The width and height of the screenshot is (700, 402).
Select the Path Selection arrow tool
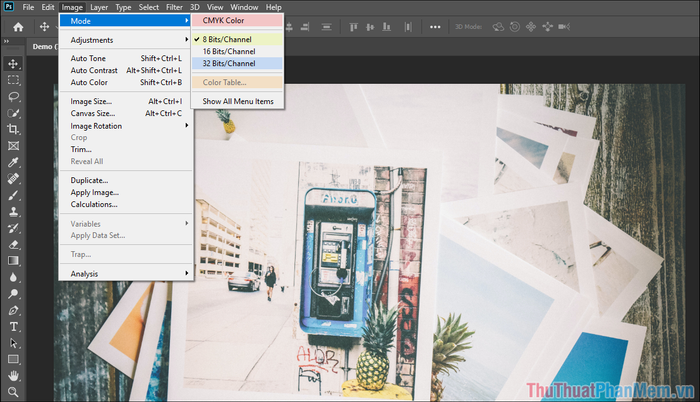pyautogui.click(x=13, y=343)
